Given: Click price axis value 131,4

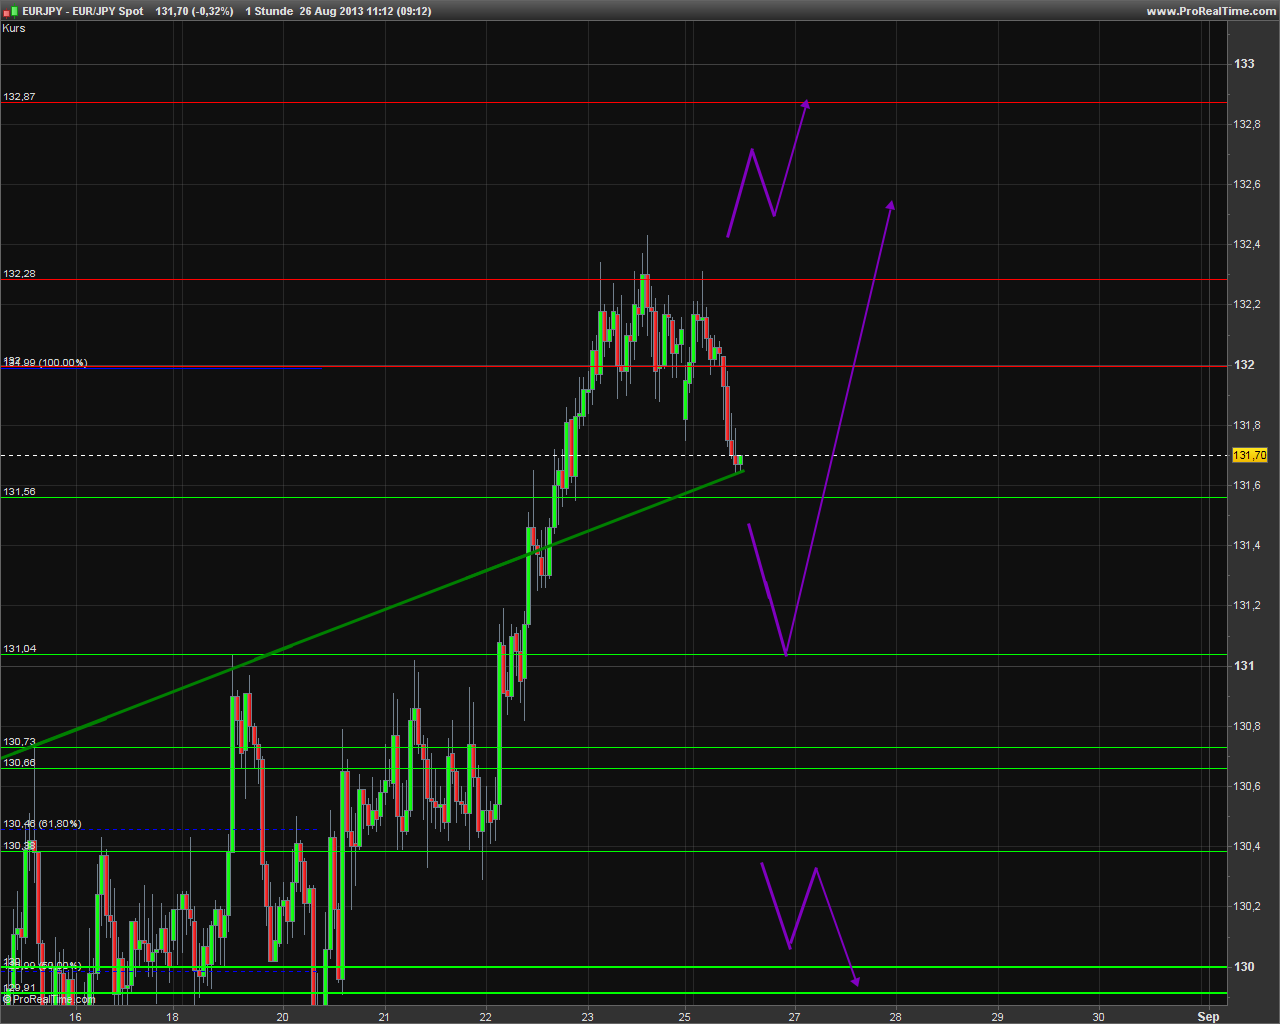Looking at the screenshot, I should point(1247,545).
